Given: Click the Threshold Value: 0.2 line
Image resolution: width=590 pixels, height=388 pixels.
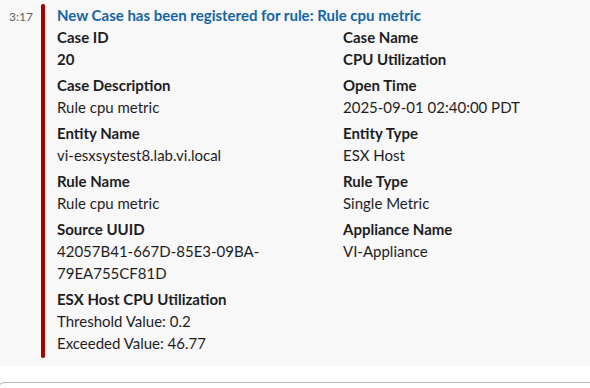Looking at the screenshot, I should (x=124, y=322).
